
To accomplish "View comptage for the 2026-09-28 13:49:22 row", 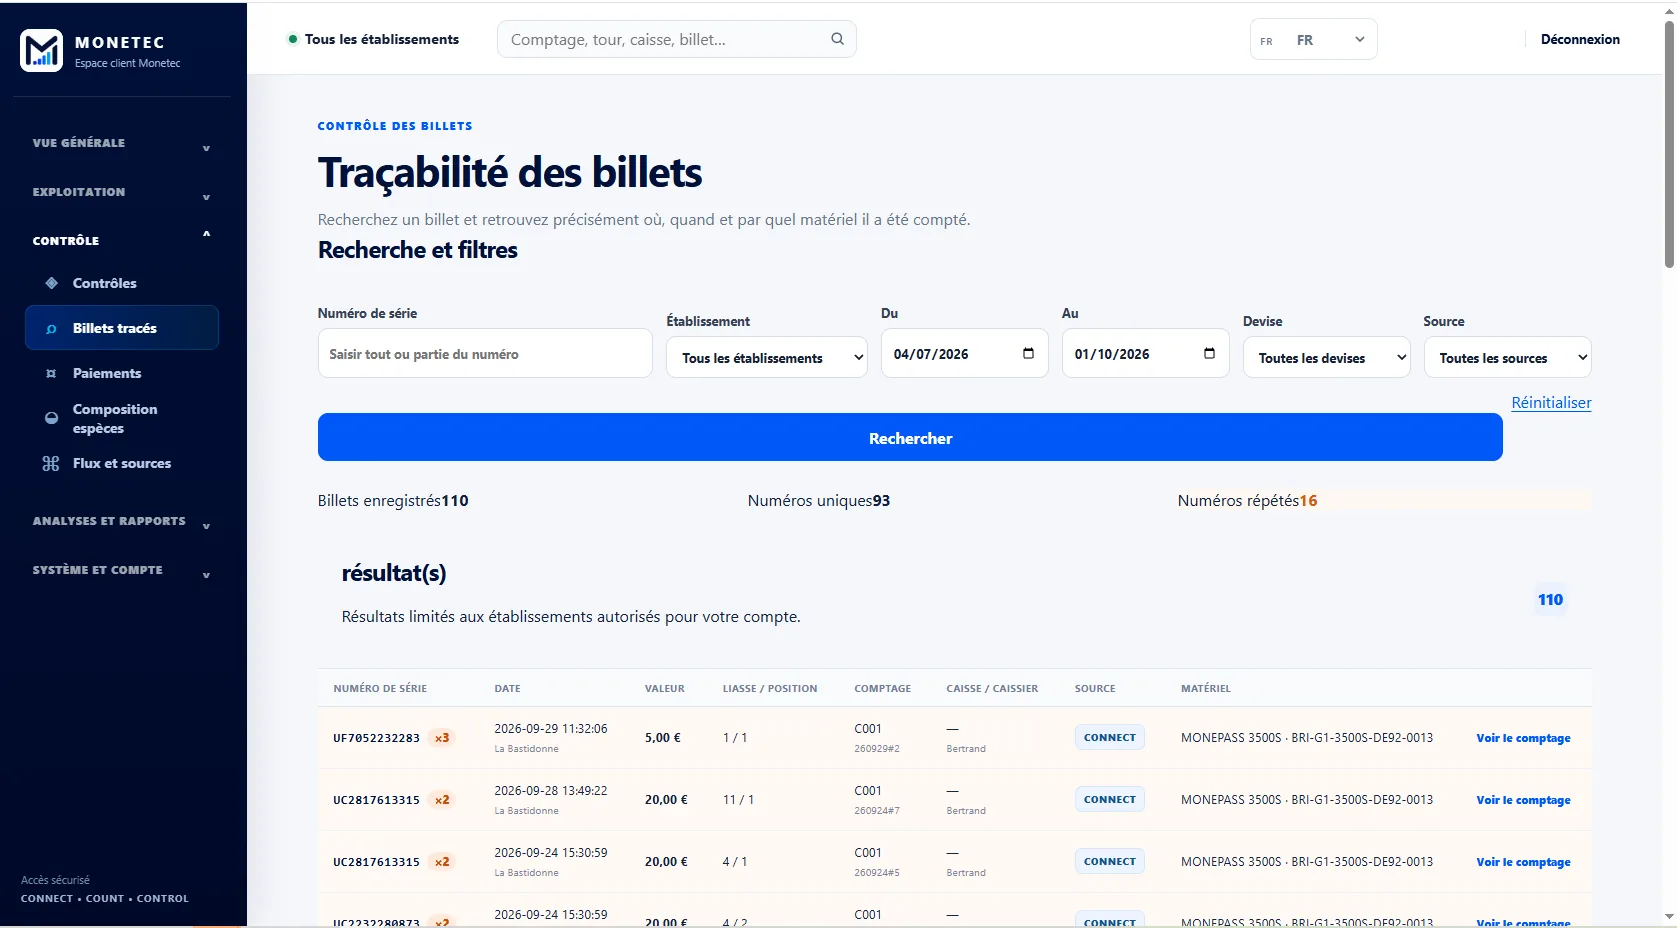I will [x=1523, y=800].
